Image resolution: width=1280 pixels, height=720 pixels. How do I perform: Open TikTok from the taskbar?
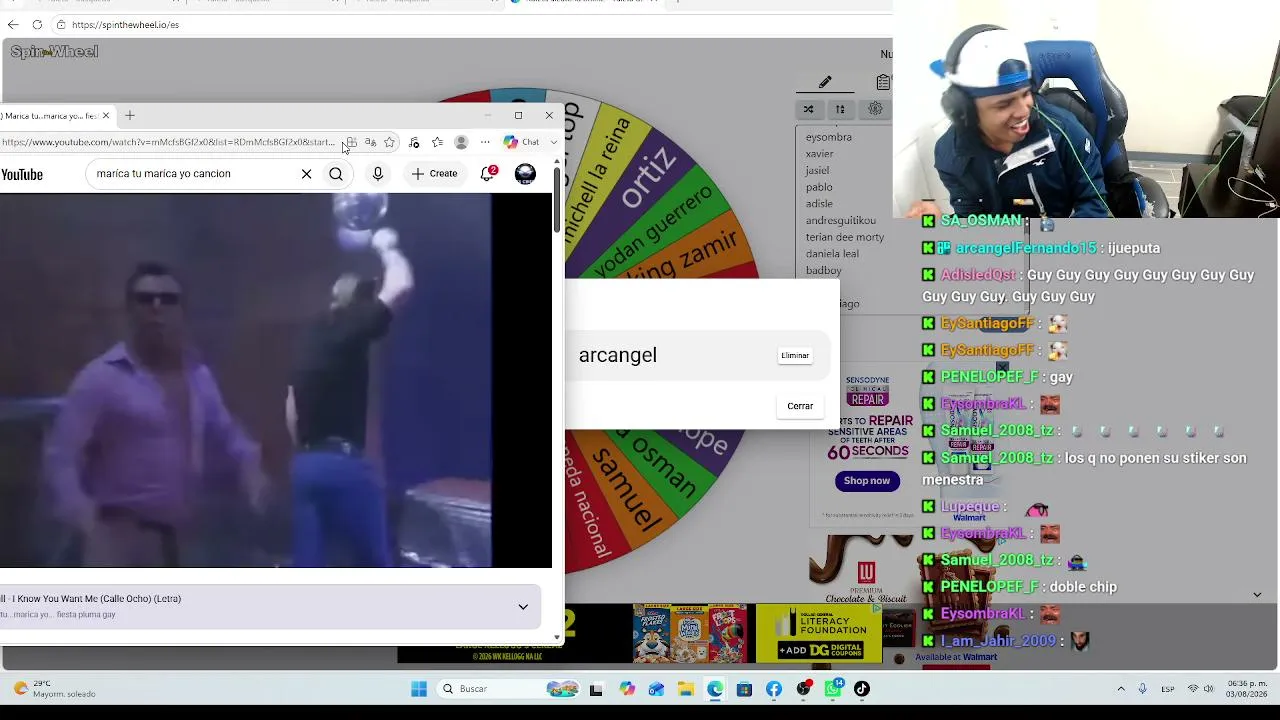click(862, 689)
